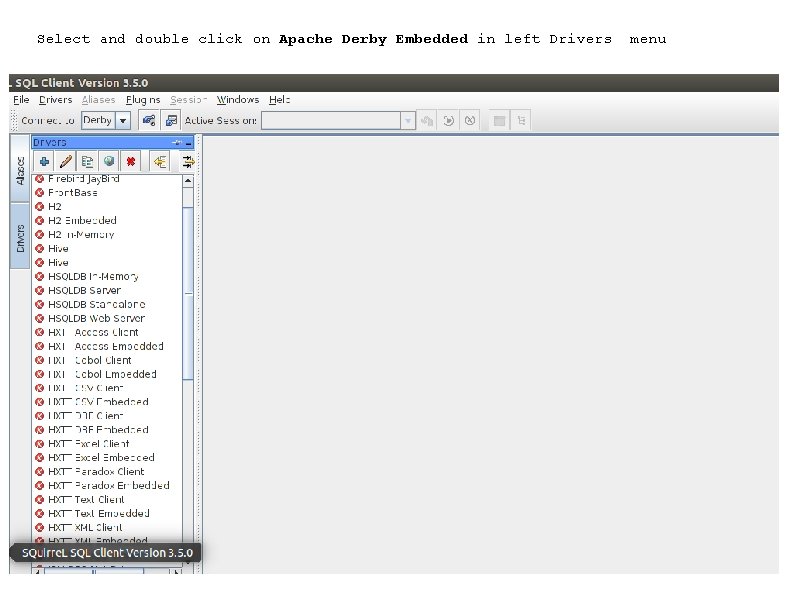The image size is (794, 595).
Task: Open the Aliases menu
Action: point(99,100)
